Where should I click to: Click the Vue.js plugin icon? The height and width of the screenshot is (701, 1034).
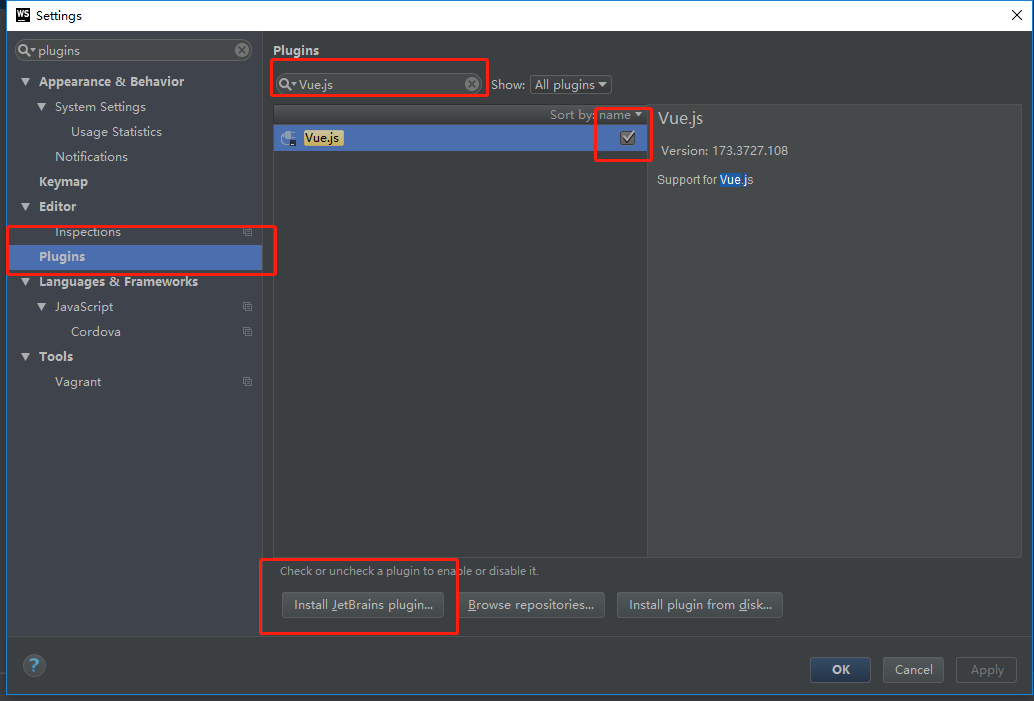click(288, 138)
